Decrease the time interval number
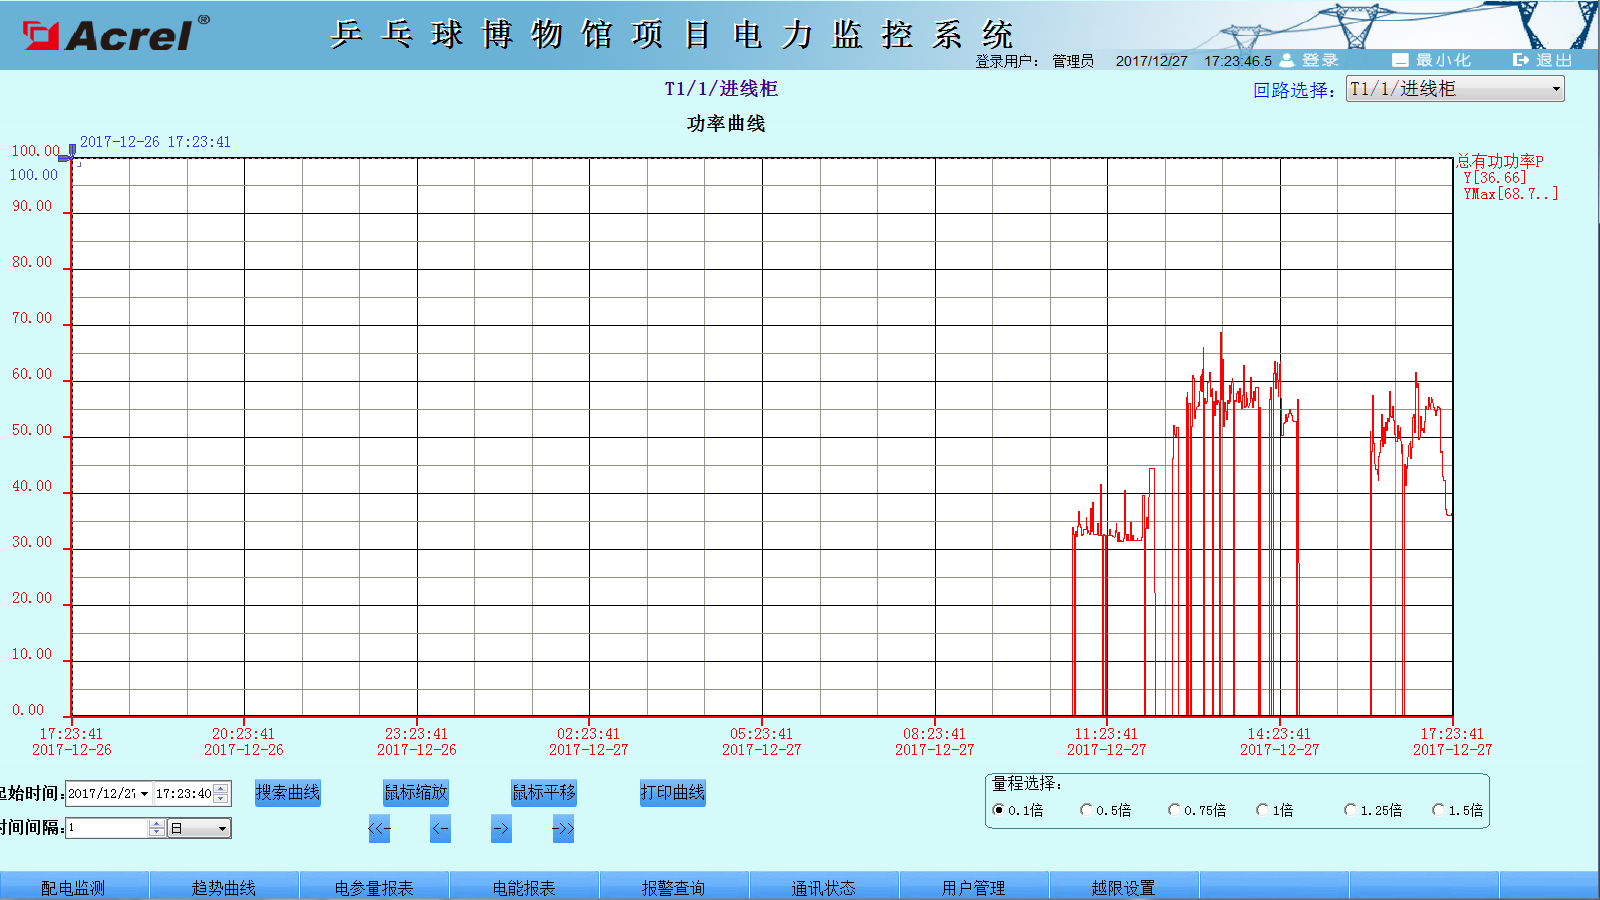This screenshot has height=900, width=1600. (156, 833)
